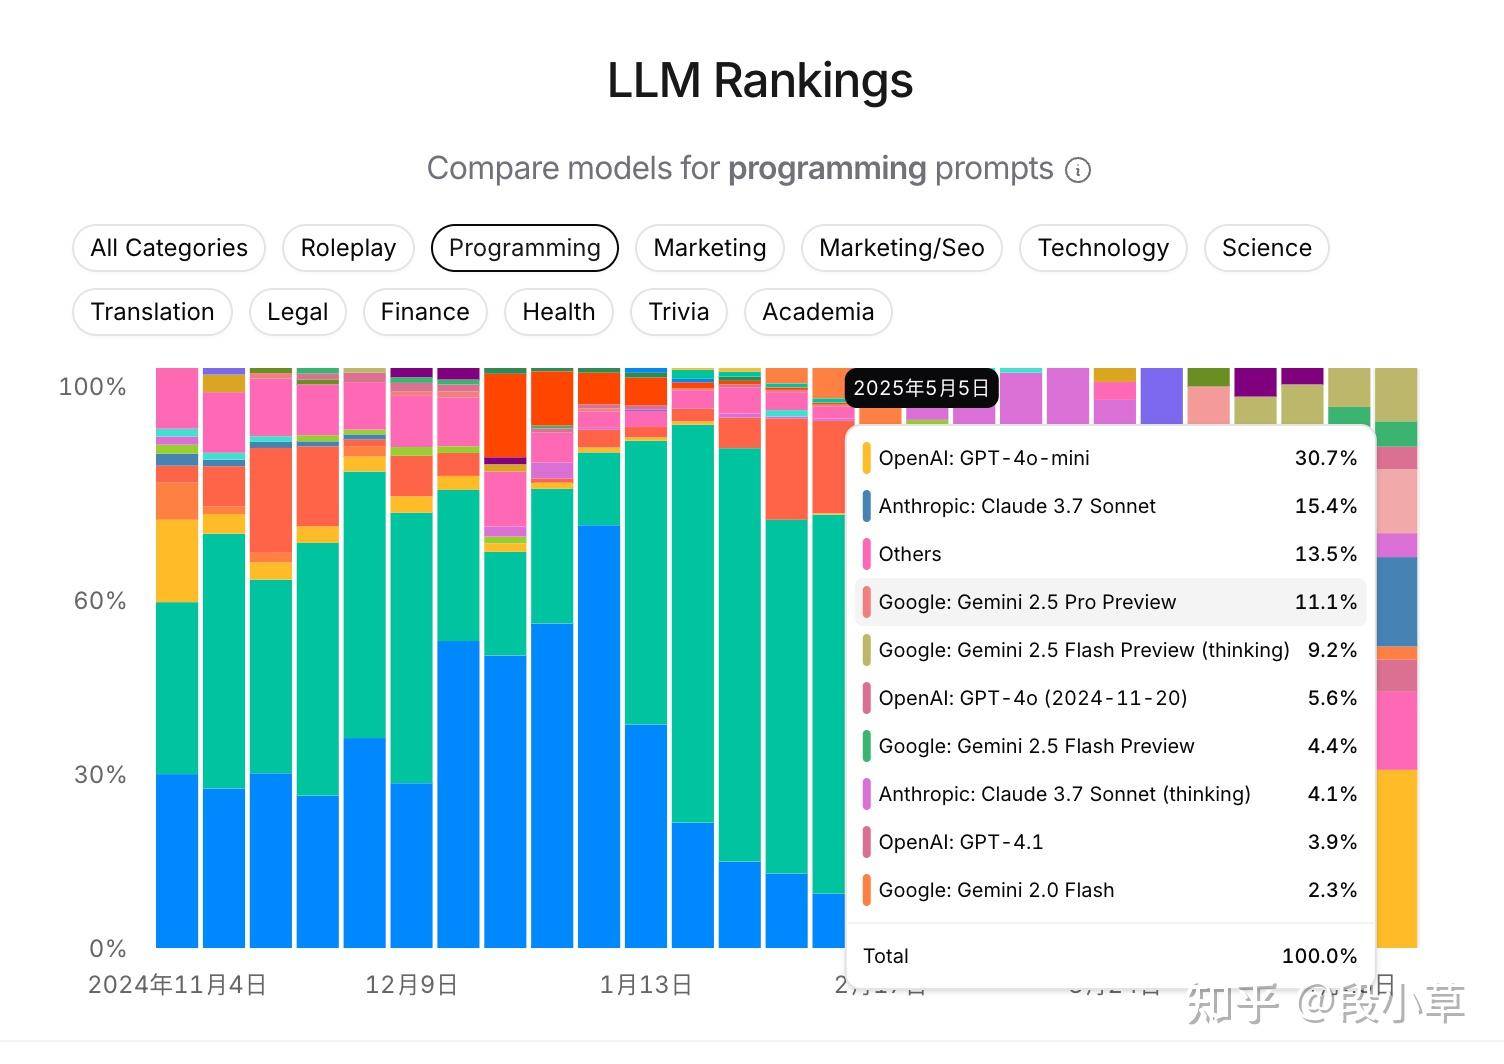The width and height of the screenshot is (1504, 1064).
Task: Click the Google: Gemini 2.0 Flash row
Action: point(1110,890)
